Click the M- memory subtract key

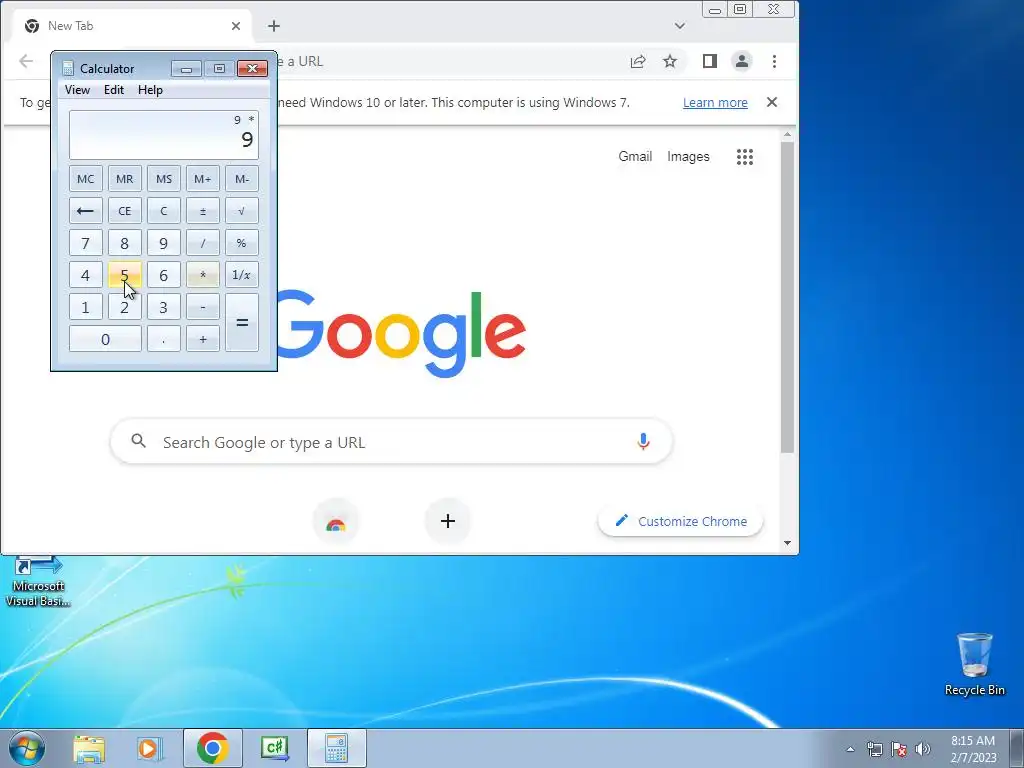[x=242, y=179]
